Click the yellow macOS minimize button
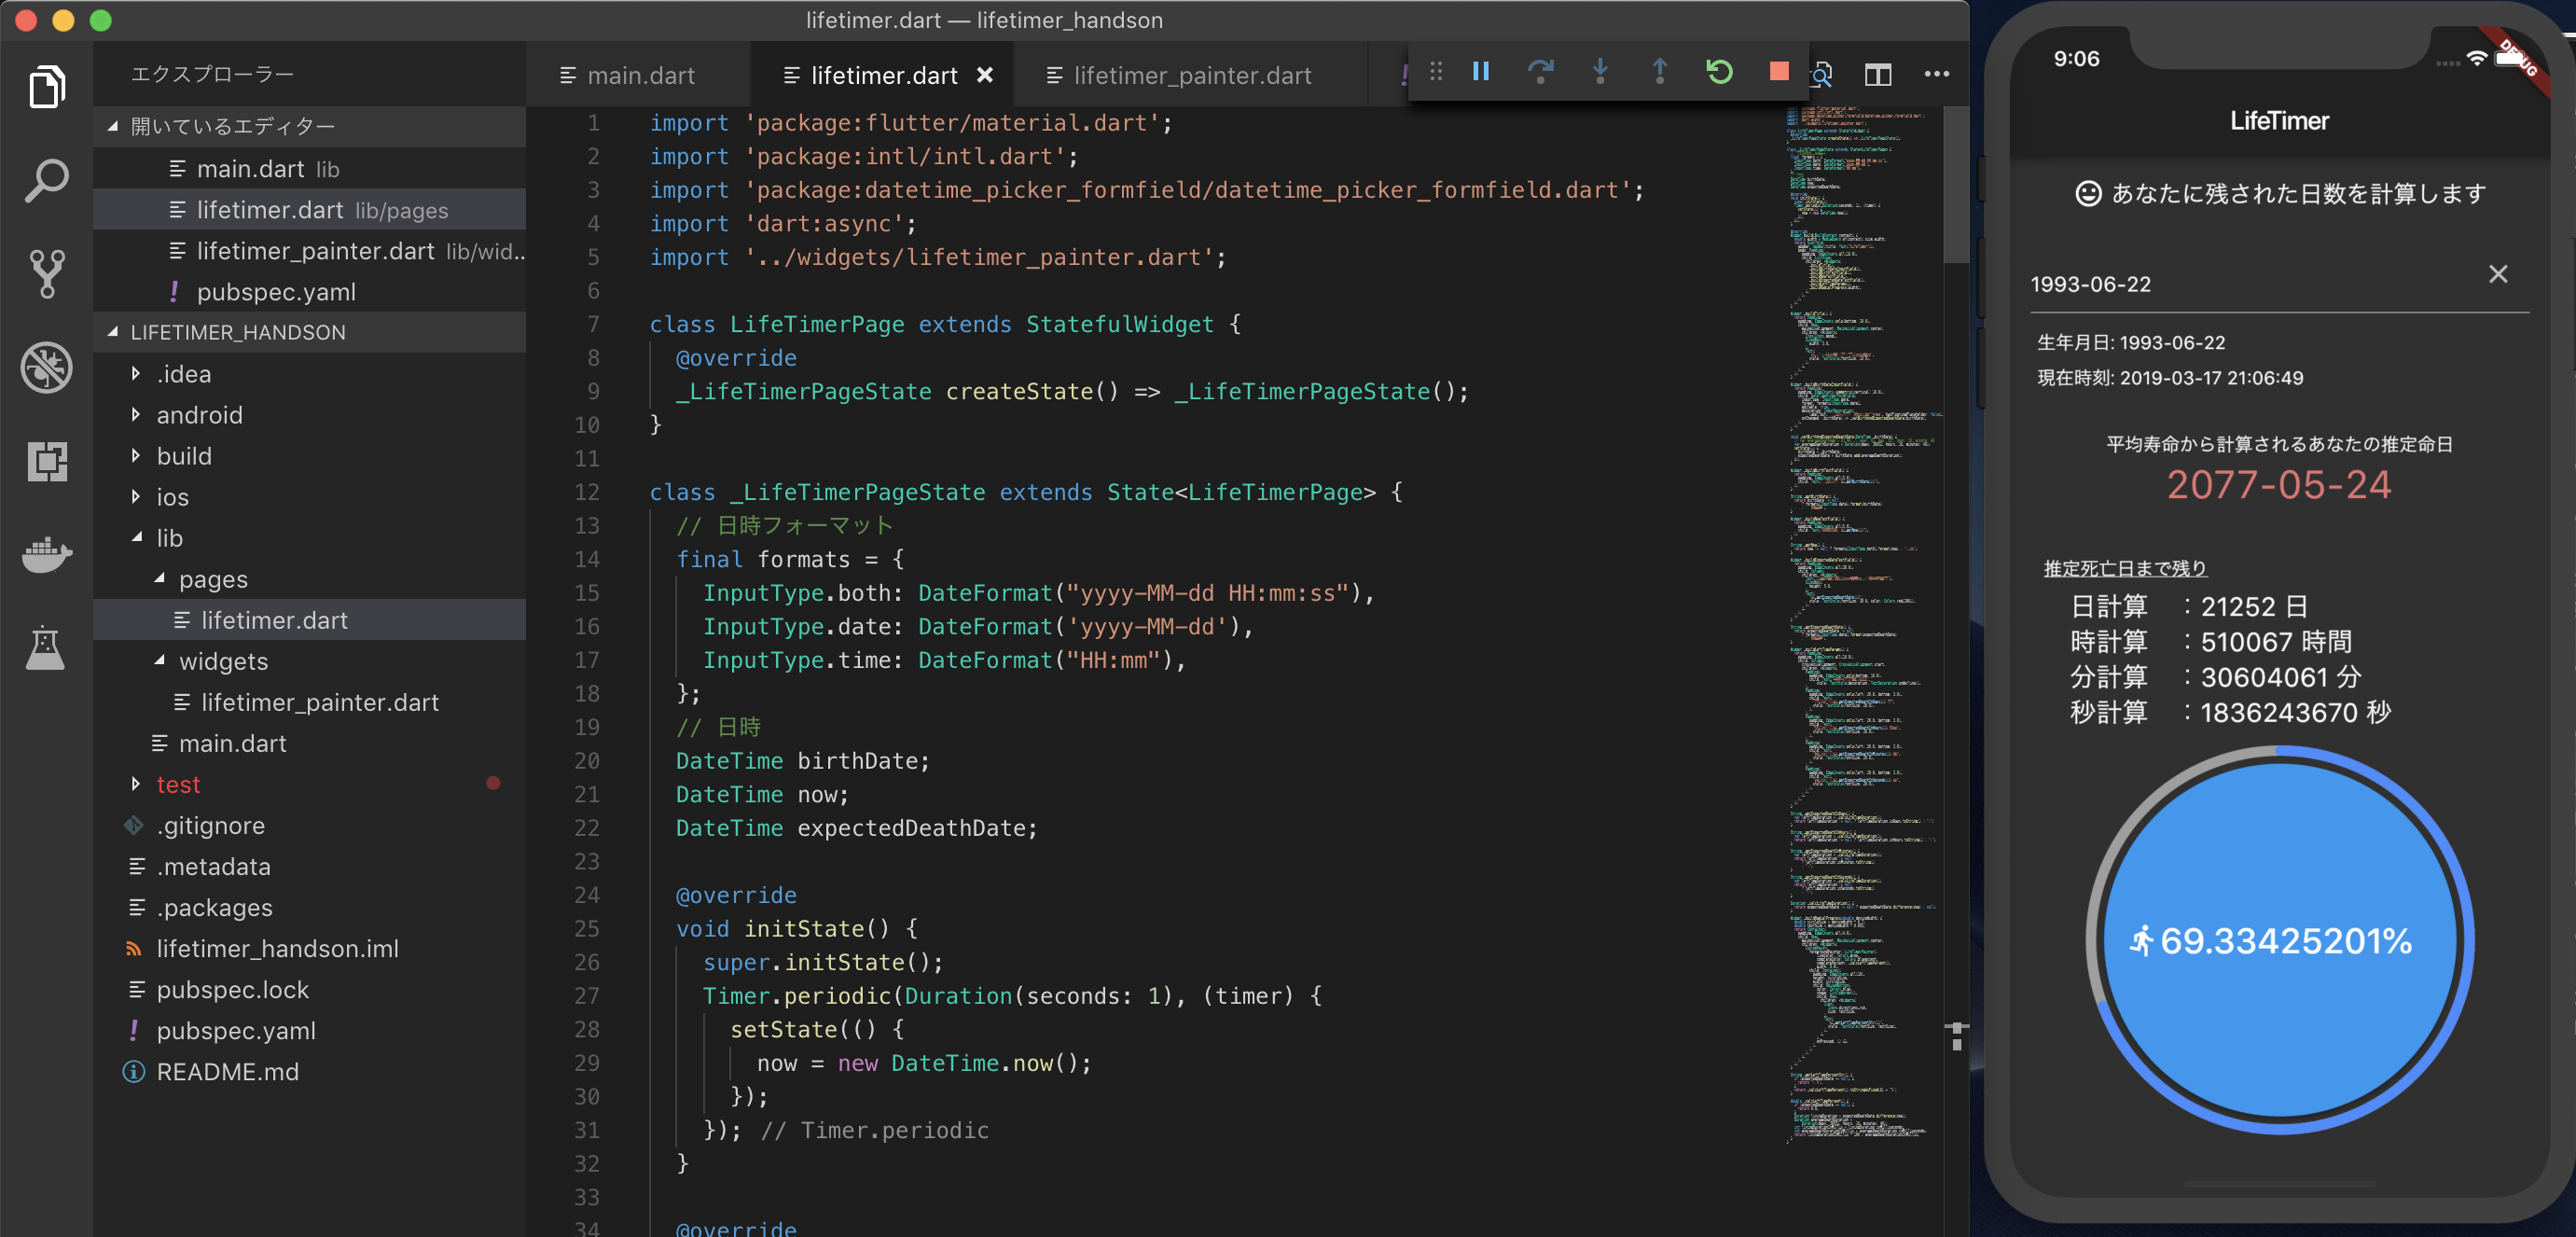The width and height of the screenshot is (2576, 1237). [x=63, y=20]
